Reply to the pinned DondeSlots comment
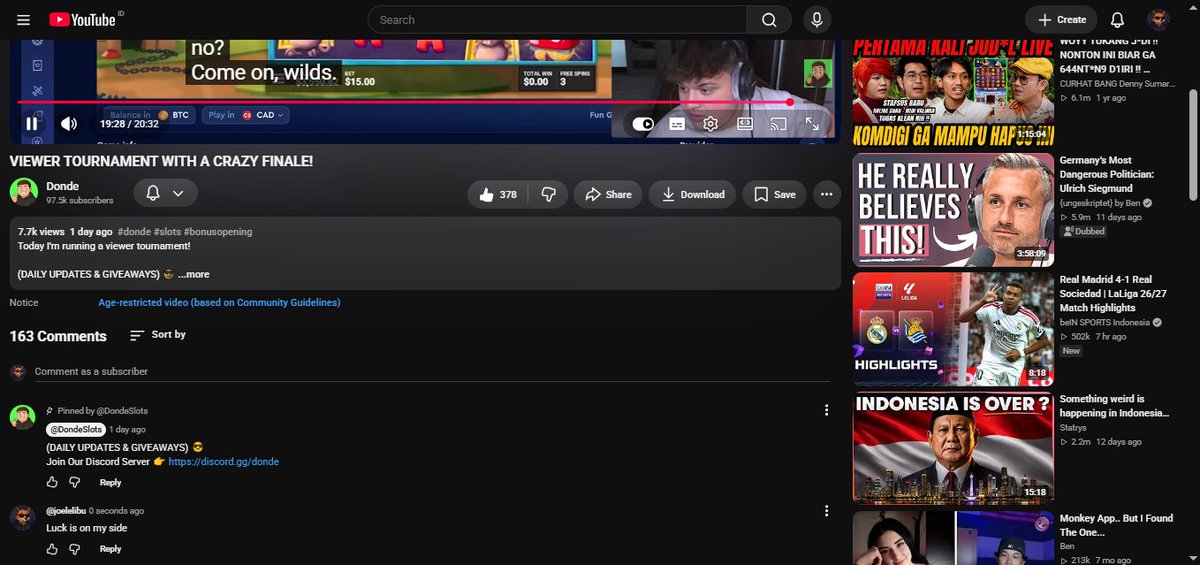 pyautogui.click(x=110, y=483)
